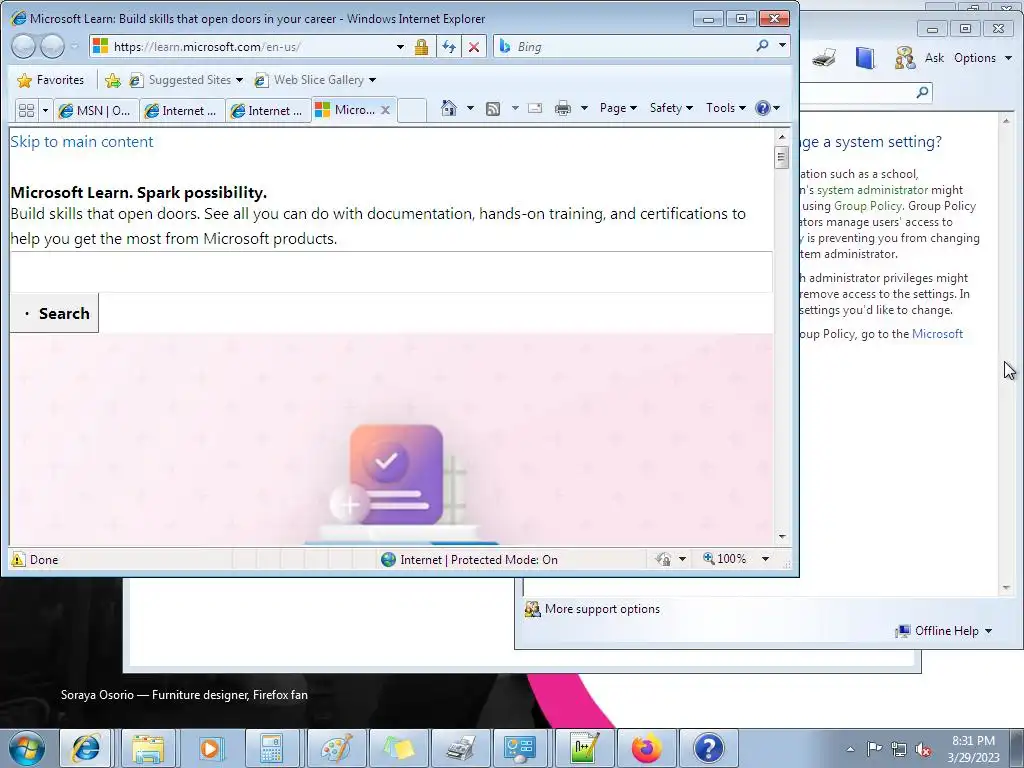
Task: Click the Home icon in command bar
Action: [449, 108]
